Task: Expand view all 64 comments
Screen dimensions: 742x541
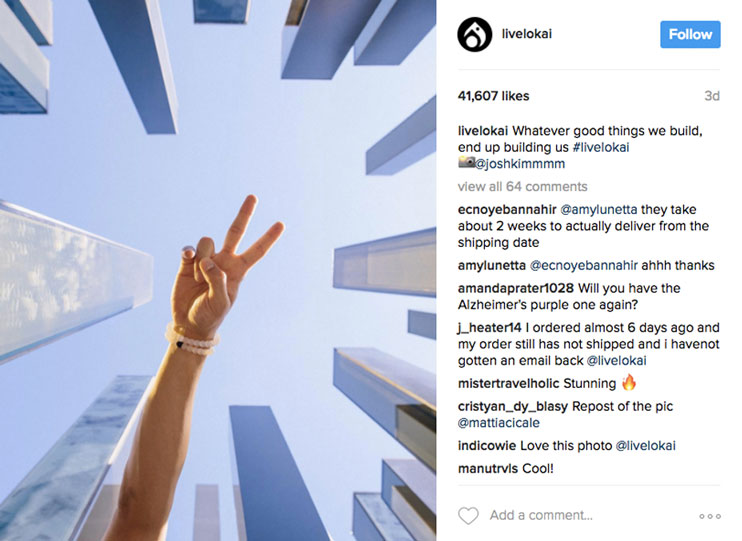Action: pos(522,186)
